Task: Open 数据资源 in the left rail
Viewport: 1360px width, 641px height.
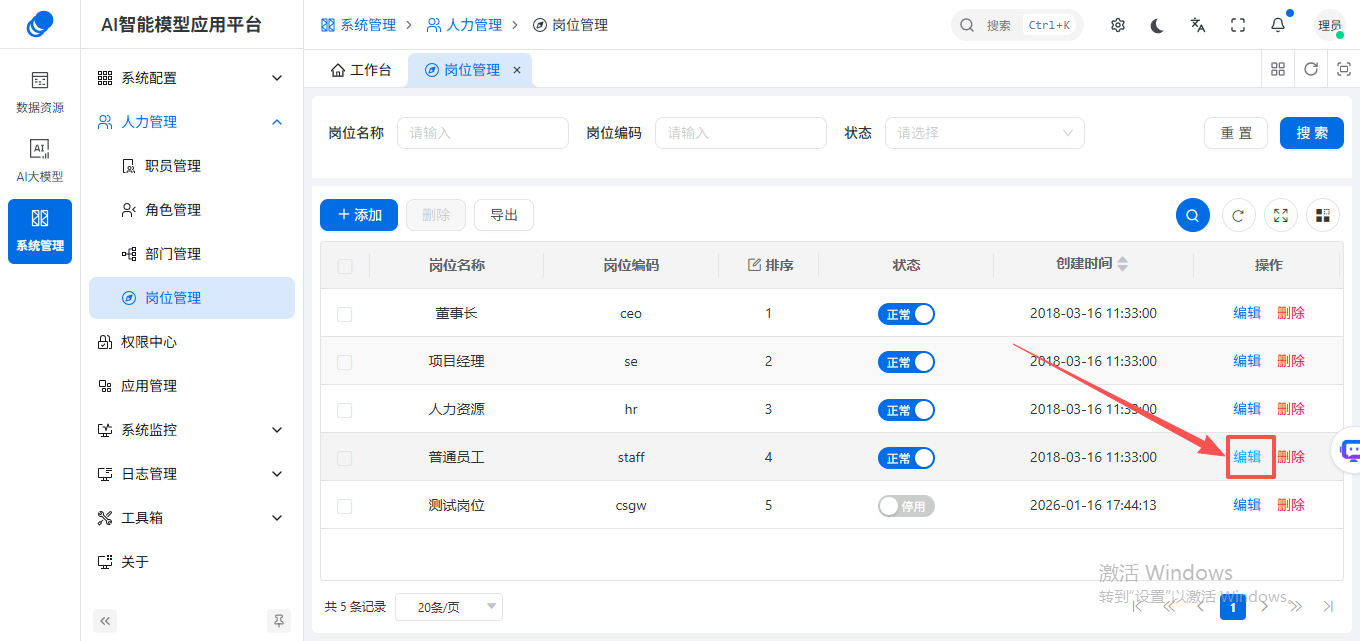Action: click(x=40, y=92)
